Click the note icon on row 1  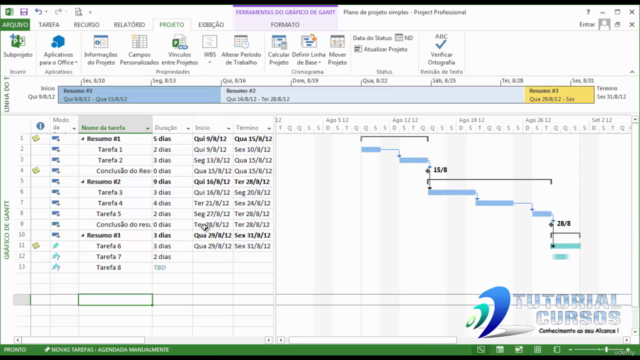coord(36,138)
